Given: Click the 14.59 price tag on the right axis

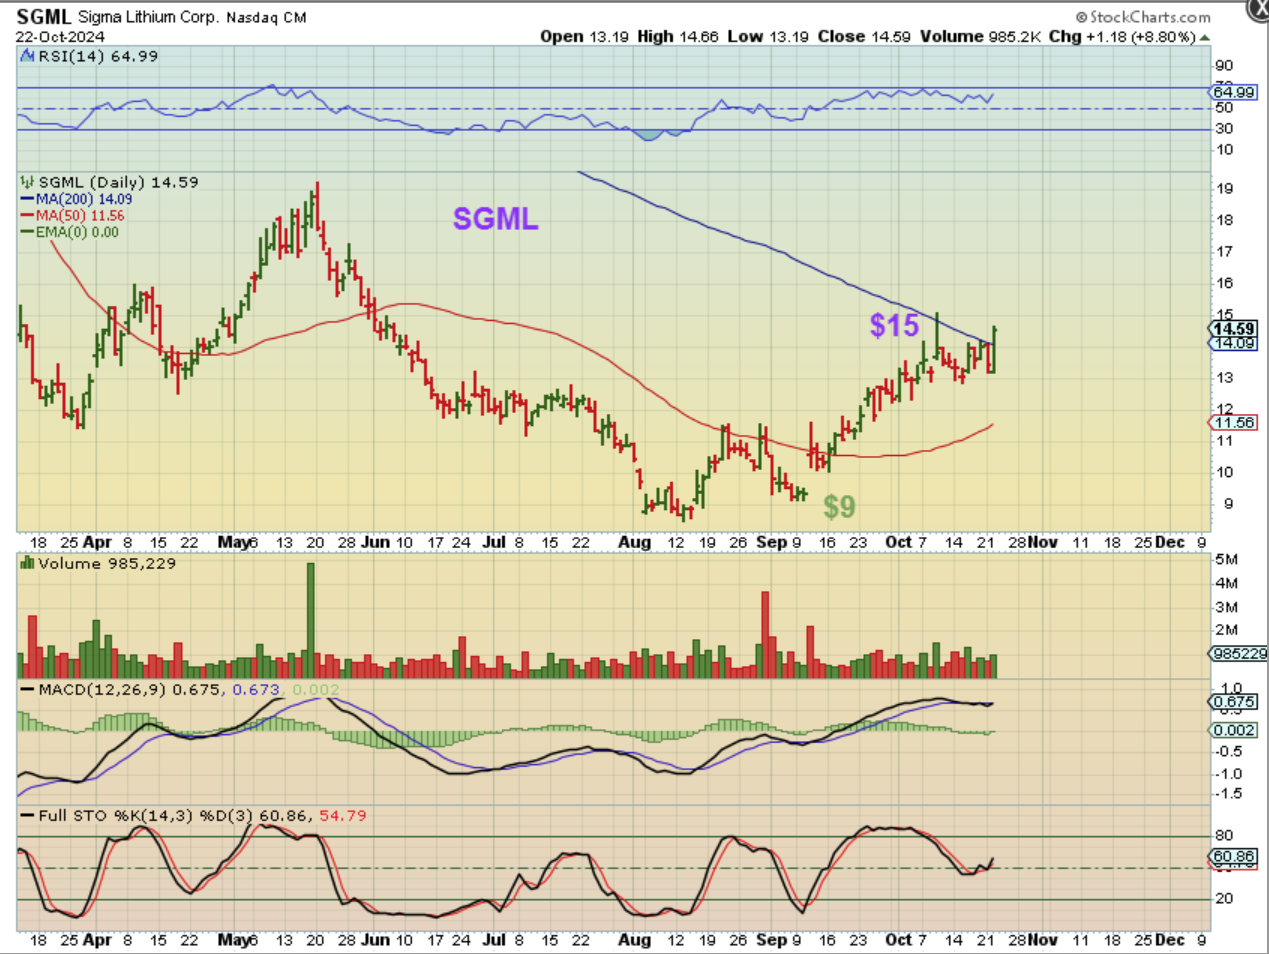Looking at the screenshot, I should click(x=1234, y=329).
